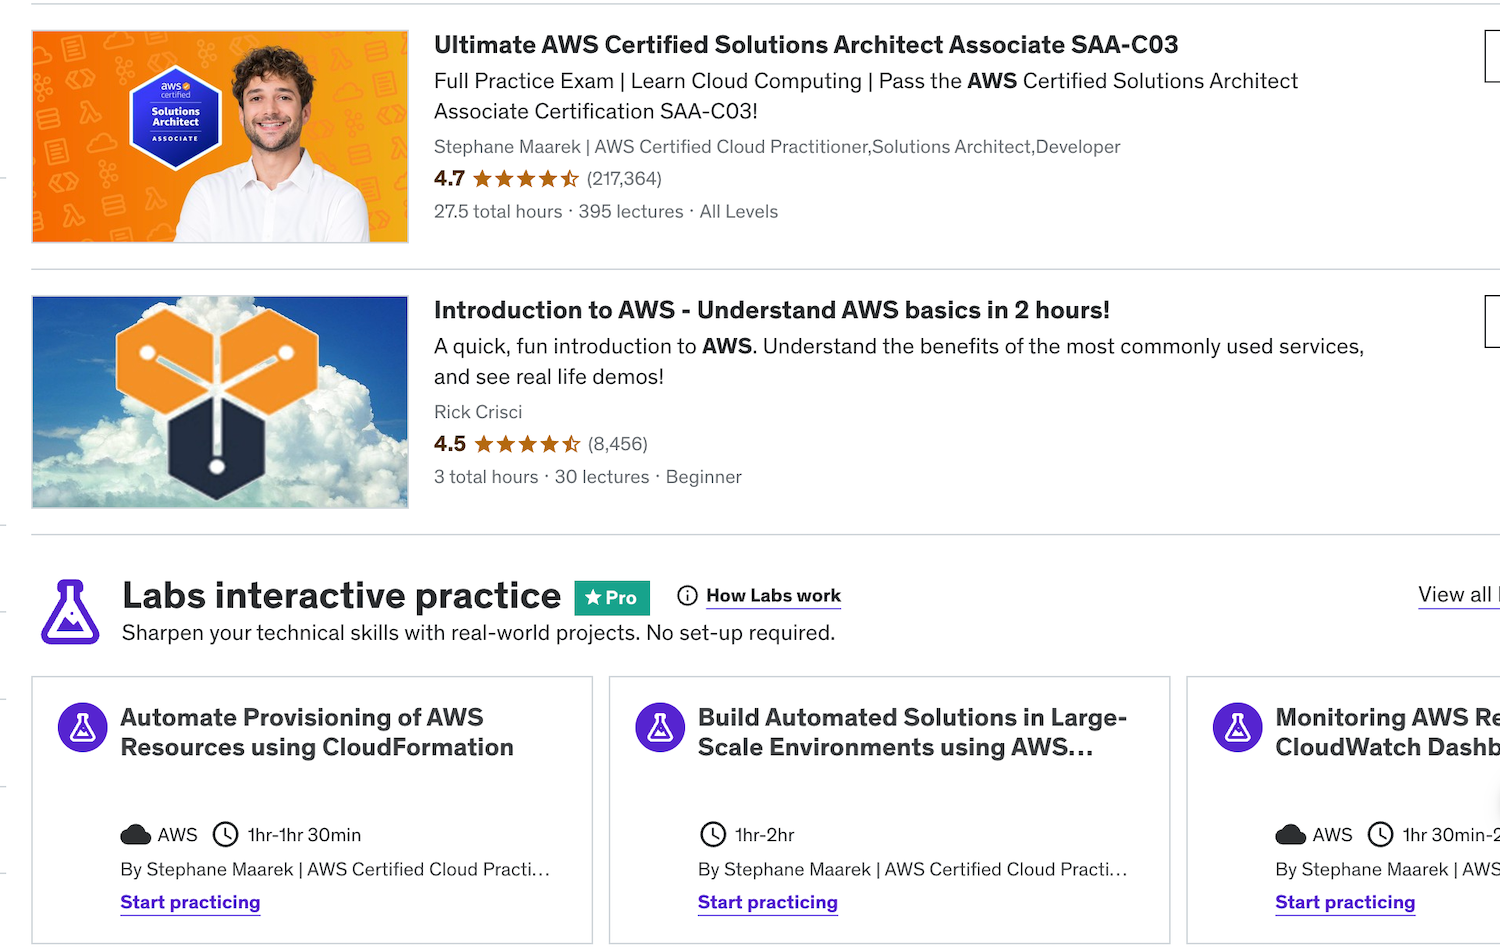
Task: Open the Introduction to AWS course thumbnail
Action: coord(220,401)
